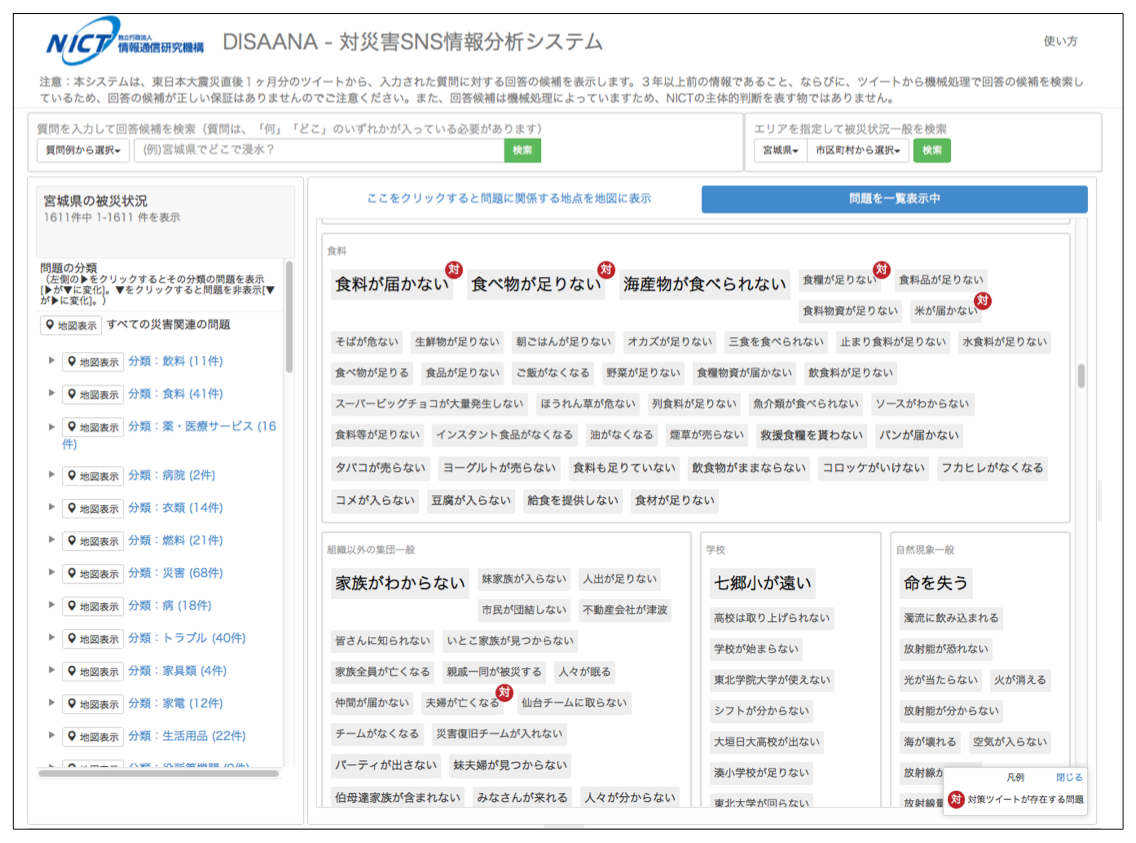Click red 対 badge on 米が届かない
The height and width of the screenshot is (843, 1136).
point(982,300)
